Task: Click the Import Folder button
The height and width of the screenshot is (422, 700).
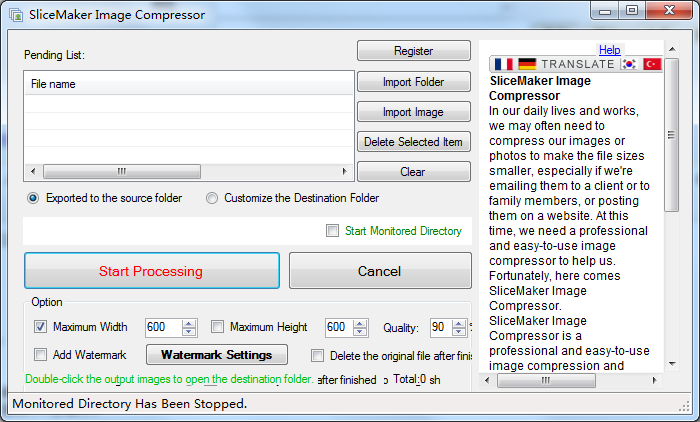Action: tap(413, 82)
